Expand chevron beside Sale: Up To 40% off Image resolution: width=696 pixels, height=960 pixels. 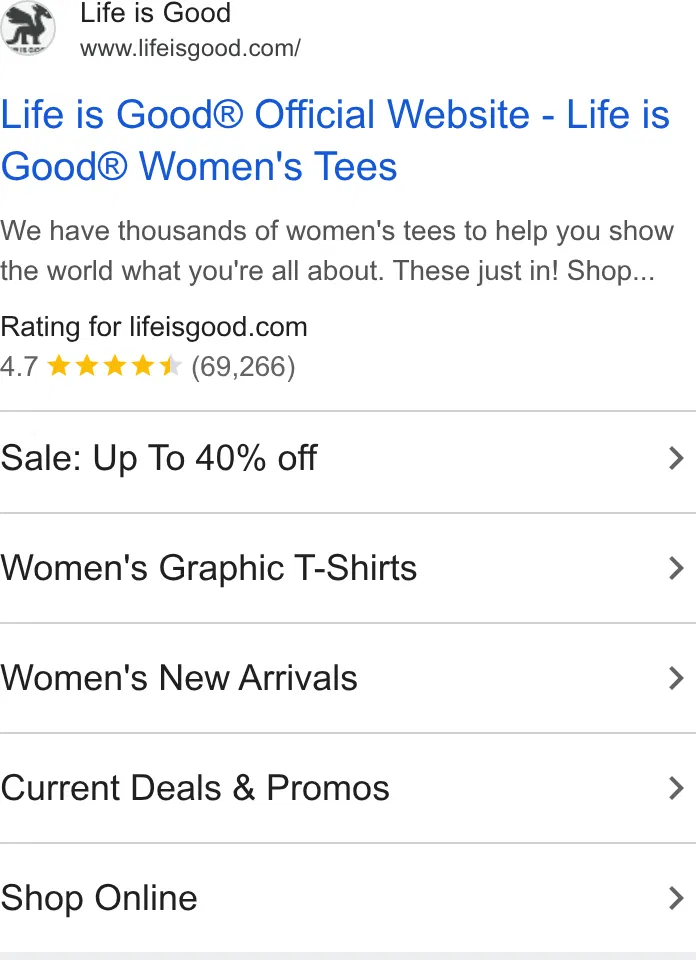point(676,459)
